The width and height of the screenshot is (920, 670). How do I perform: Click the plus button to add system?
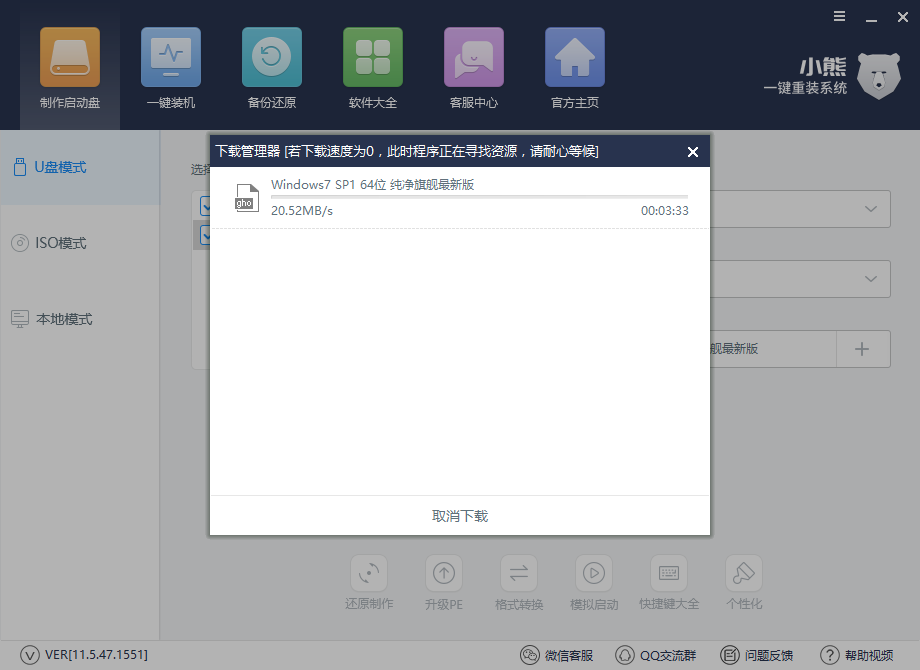862,349
